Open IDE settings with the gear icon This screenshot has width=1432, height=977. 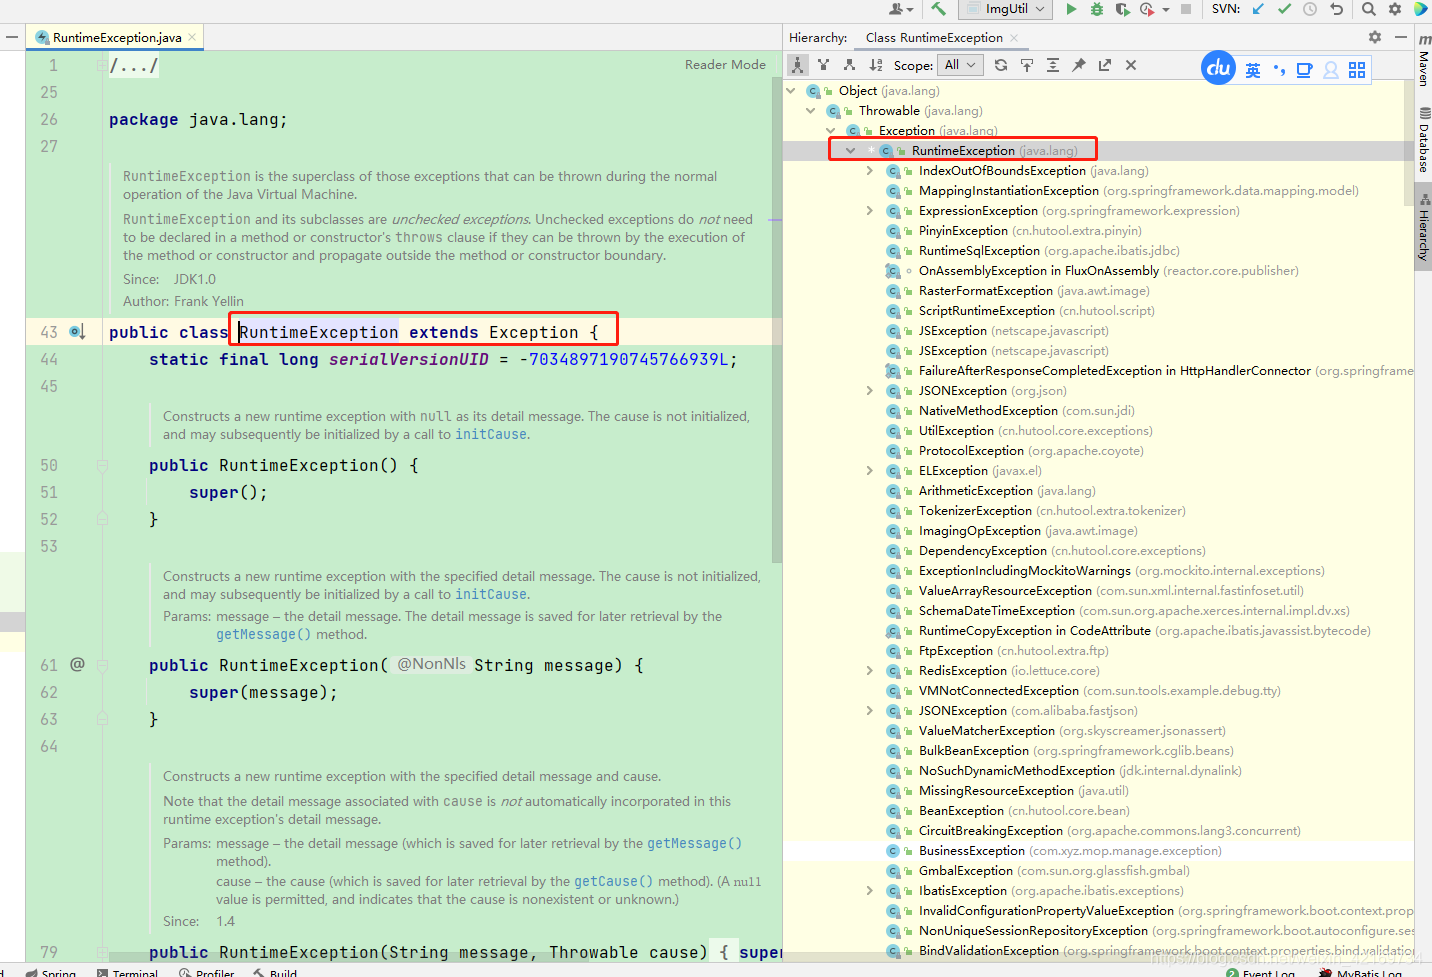click(x=1395, y=9)
